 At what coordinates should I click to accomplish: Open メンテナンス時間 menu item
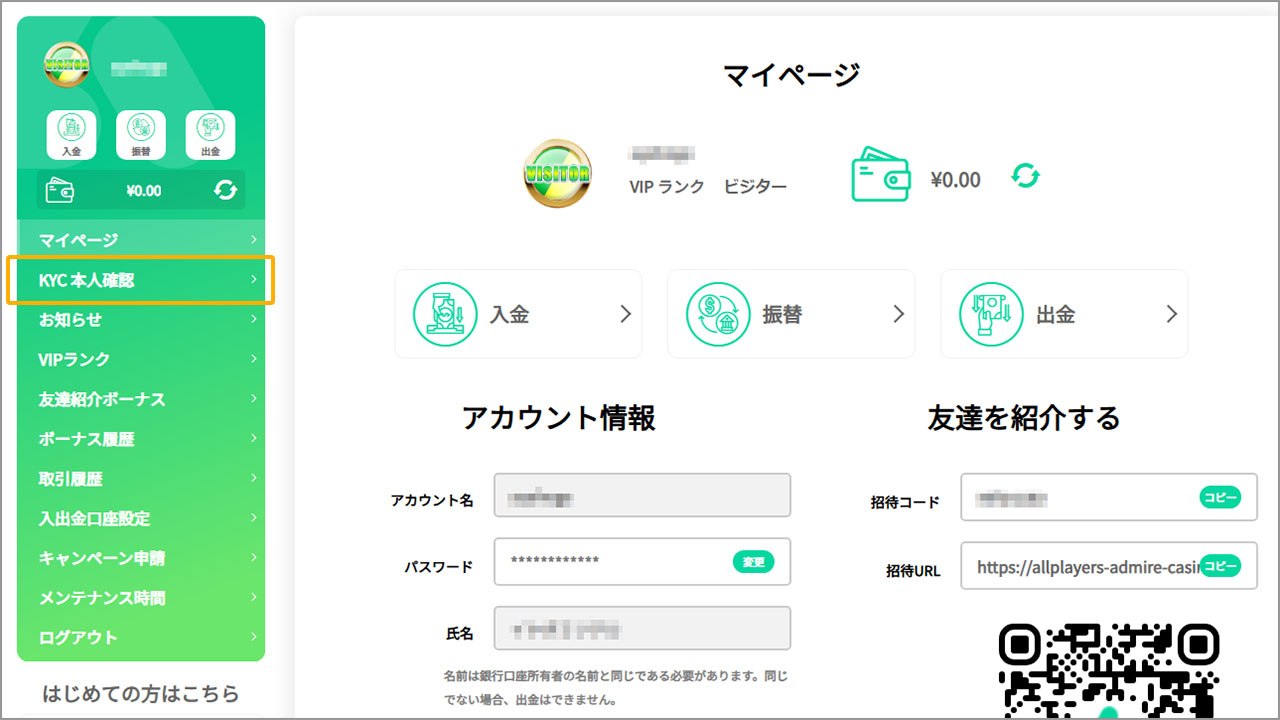141,598
